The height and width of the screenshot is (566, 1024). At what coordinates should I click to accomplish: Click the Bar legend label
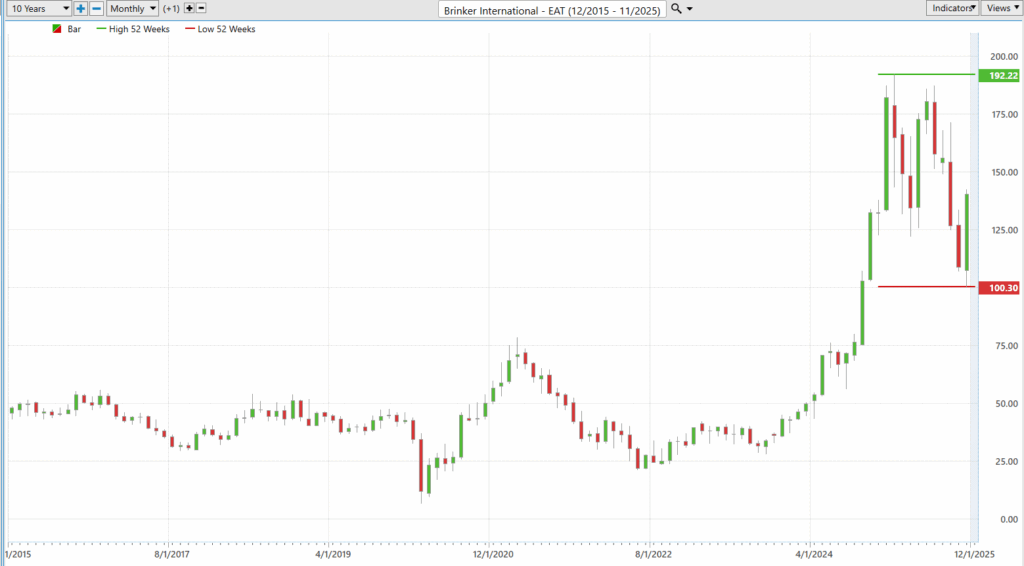tap(74, 29)
